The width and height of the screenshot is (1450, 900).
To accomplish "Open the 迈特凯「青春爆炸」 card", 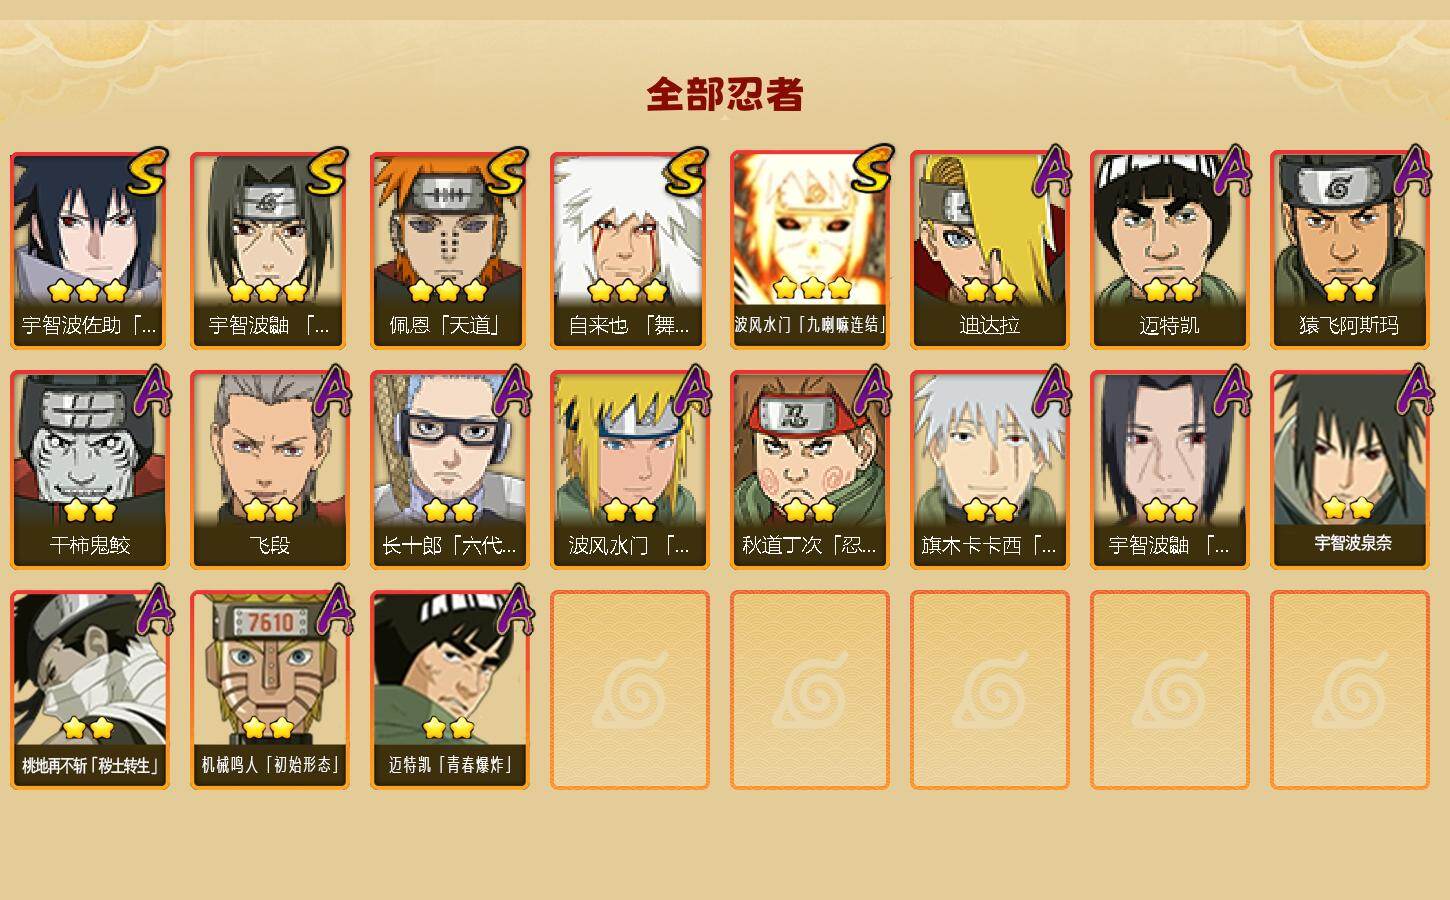I will pyautogui.click(x=450, y=690).
